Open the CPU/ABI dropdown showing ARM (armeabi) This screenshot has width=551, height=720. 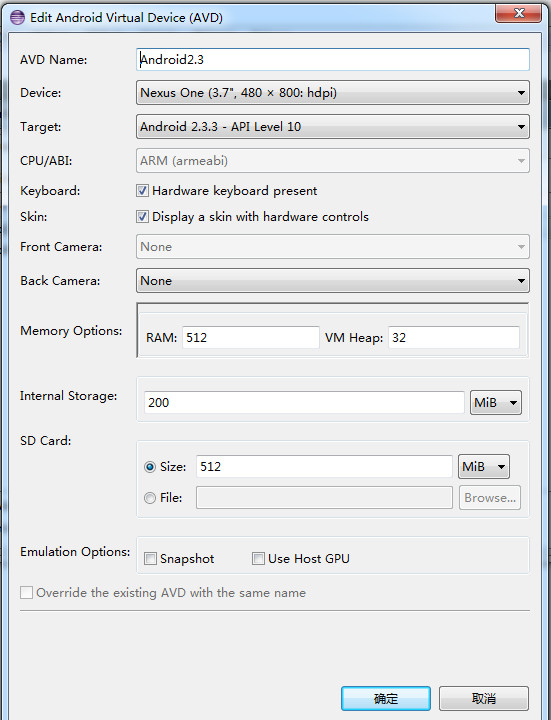click(x=333, y=161)
